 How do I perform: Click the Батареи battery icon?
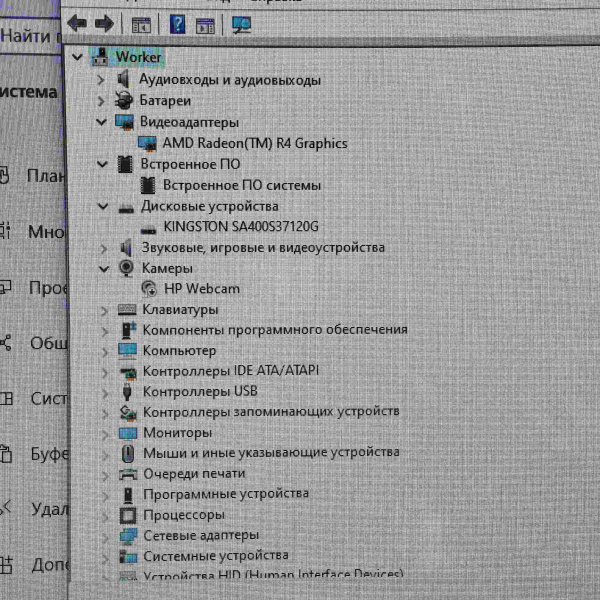point(125,100)
